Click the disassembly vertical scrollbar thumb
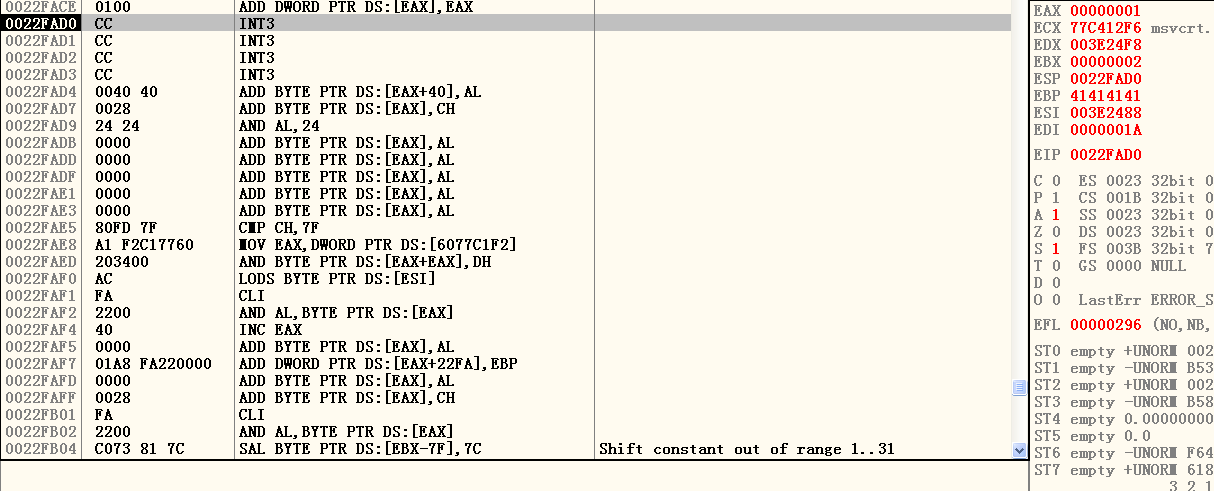The height and width of the screenshot is (491, 1214). pyautogui.click(x=1020, y=387)
